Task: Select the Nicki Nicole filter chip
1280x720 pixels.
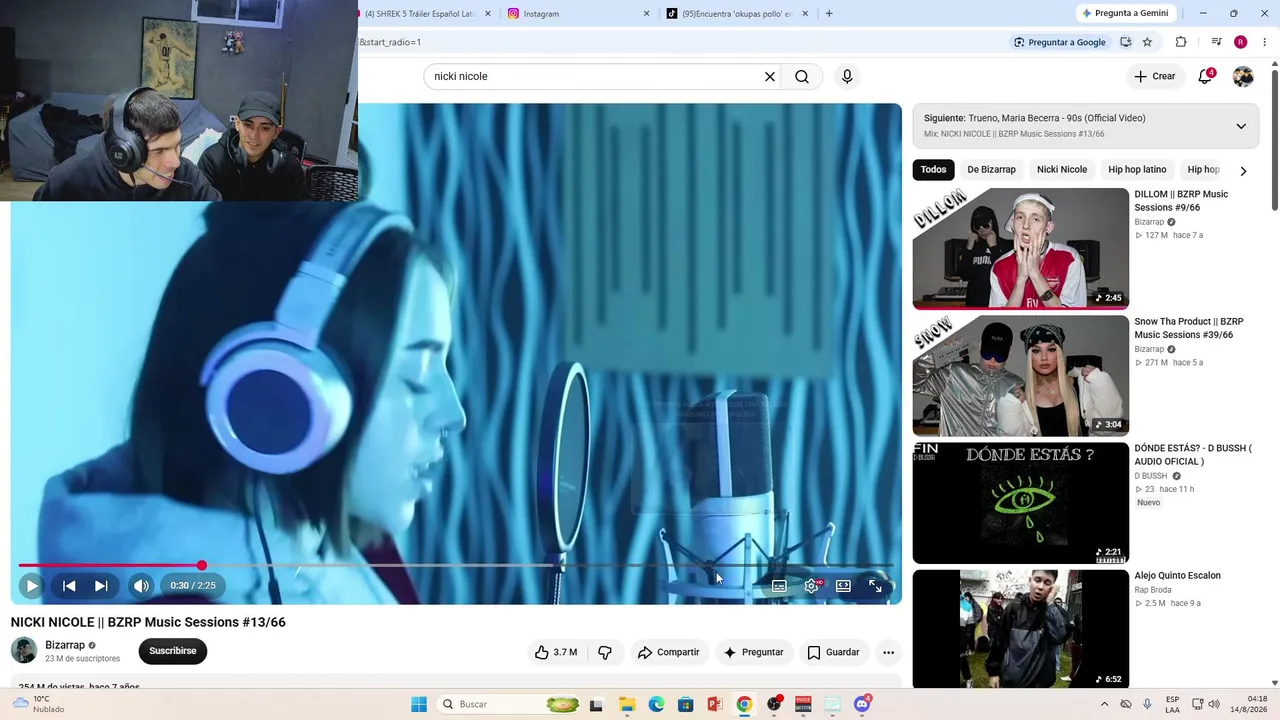Action: [x=1062, y=170]
